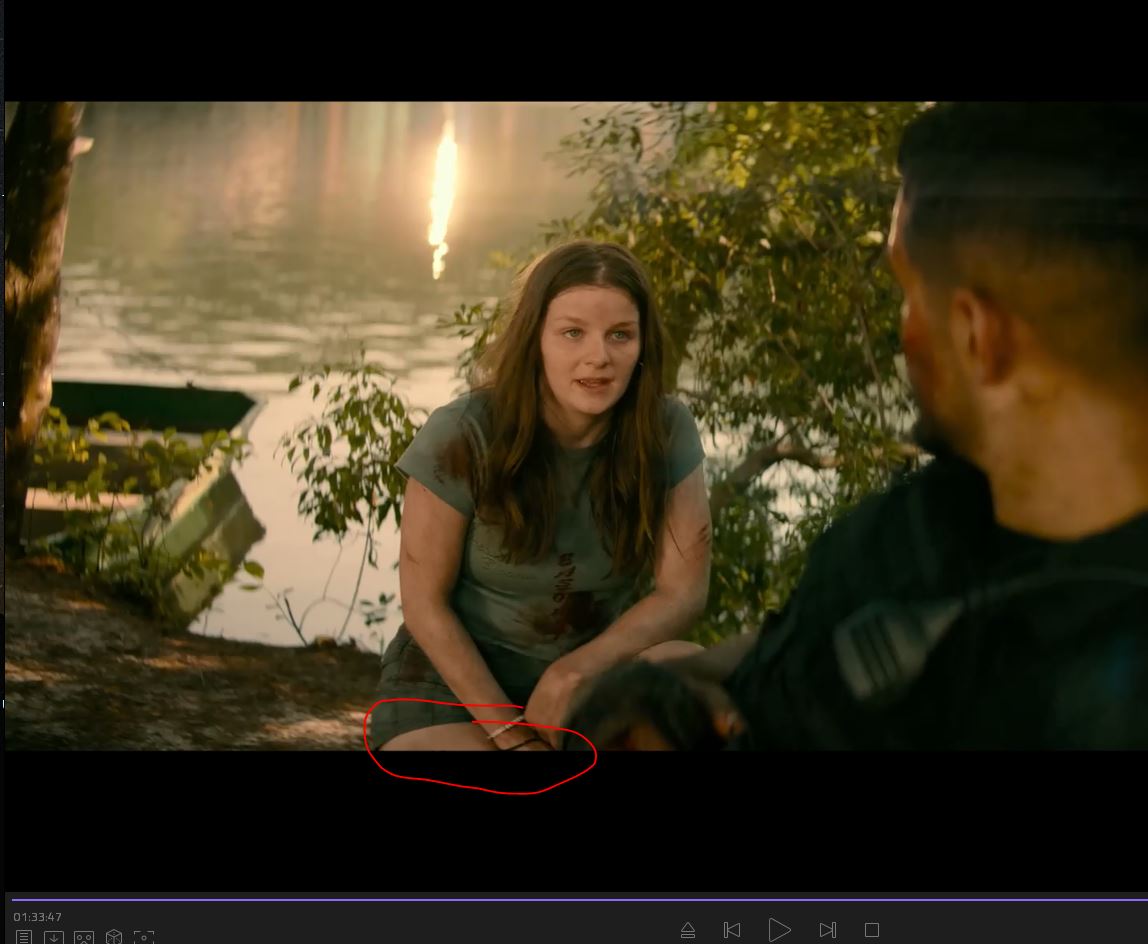Skip to the next track
1148x944 pixels.
[827, 930]
